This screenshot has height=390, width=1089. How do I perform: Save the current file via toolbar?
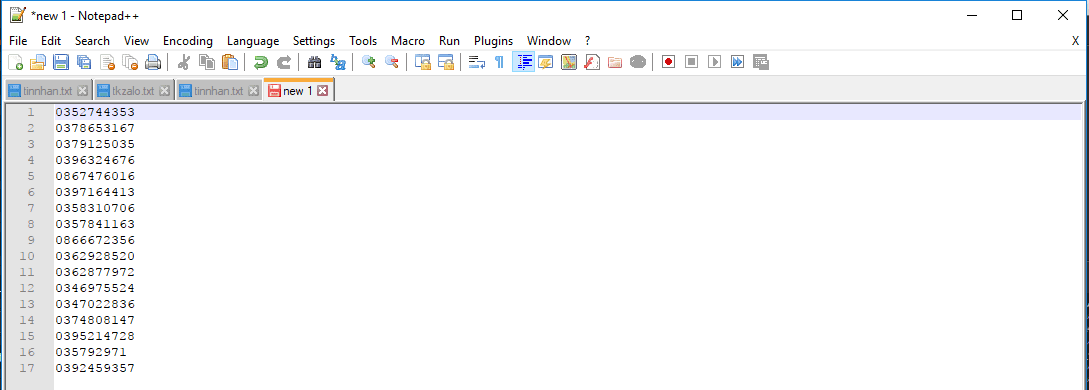point(60,62)
